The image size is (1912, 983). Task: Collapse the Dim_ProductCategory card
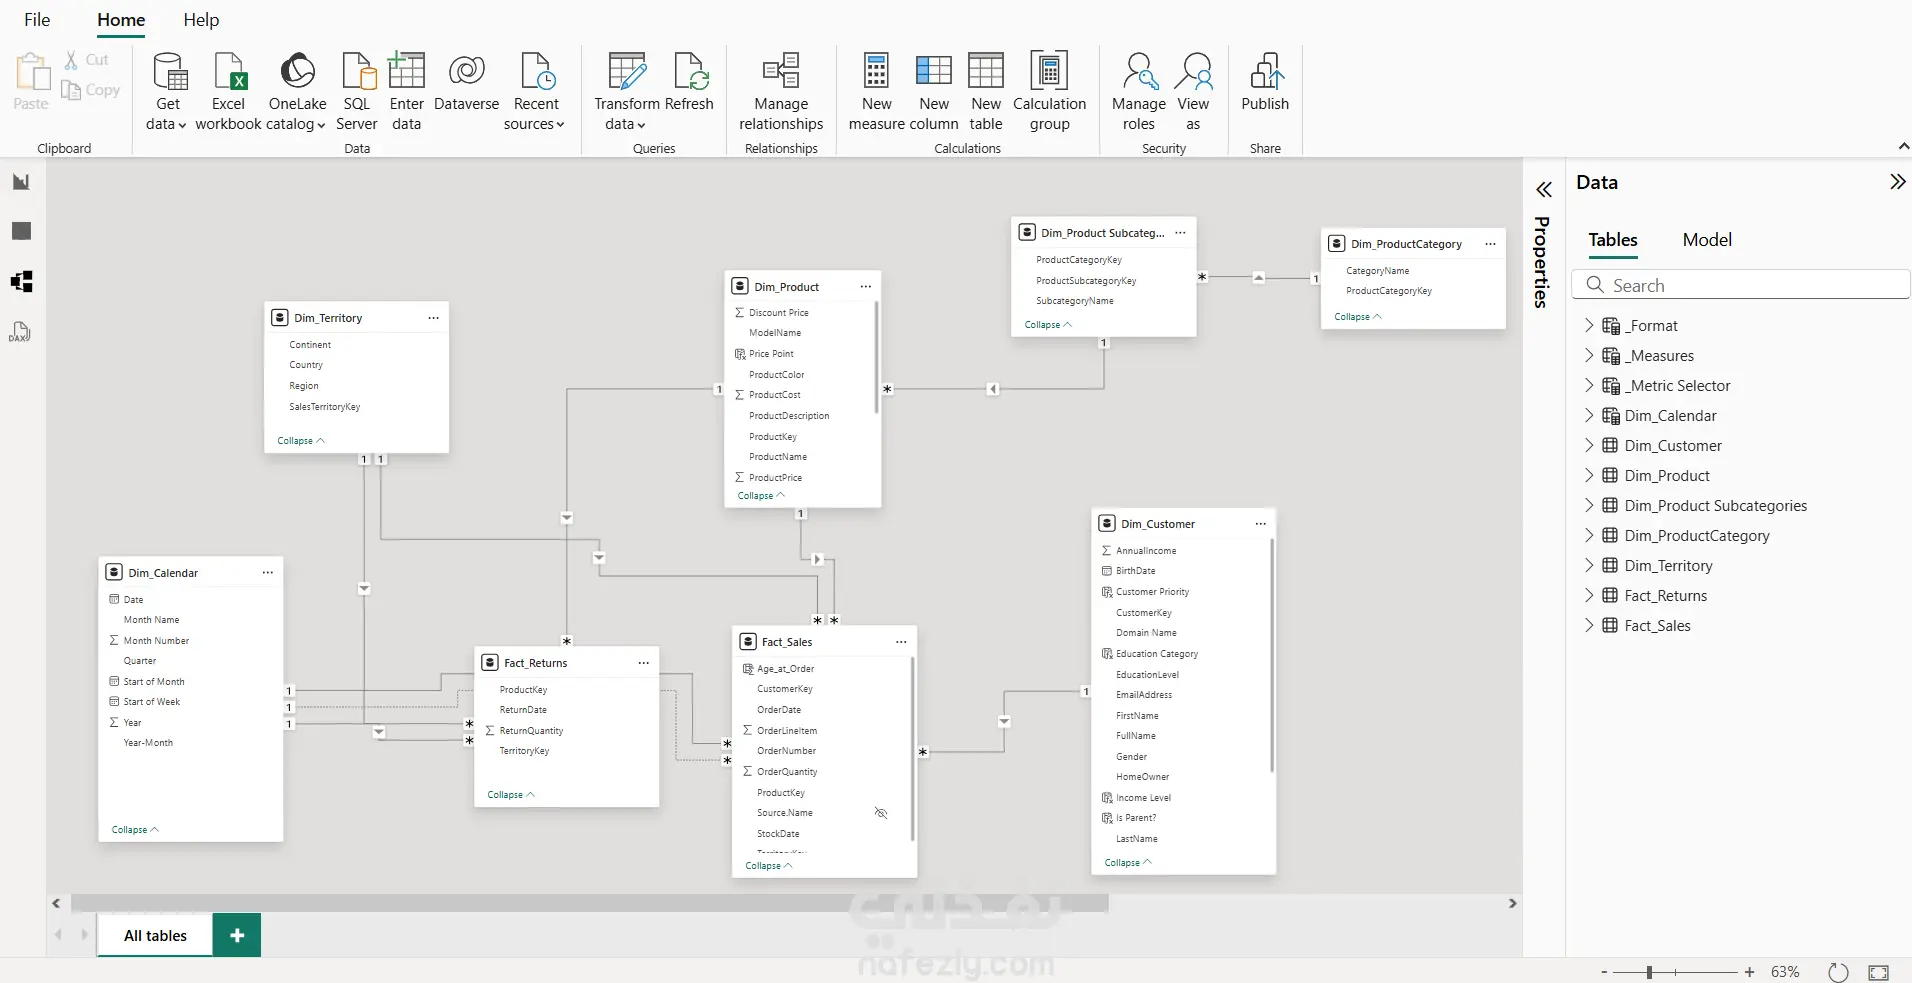click(x=1358, y=316)
